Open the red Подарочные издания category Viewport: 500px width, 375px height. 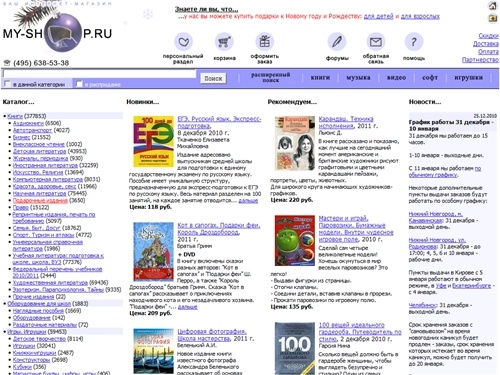(40, 200)
